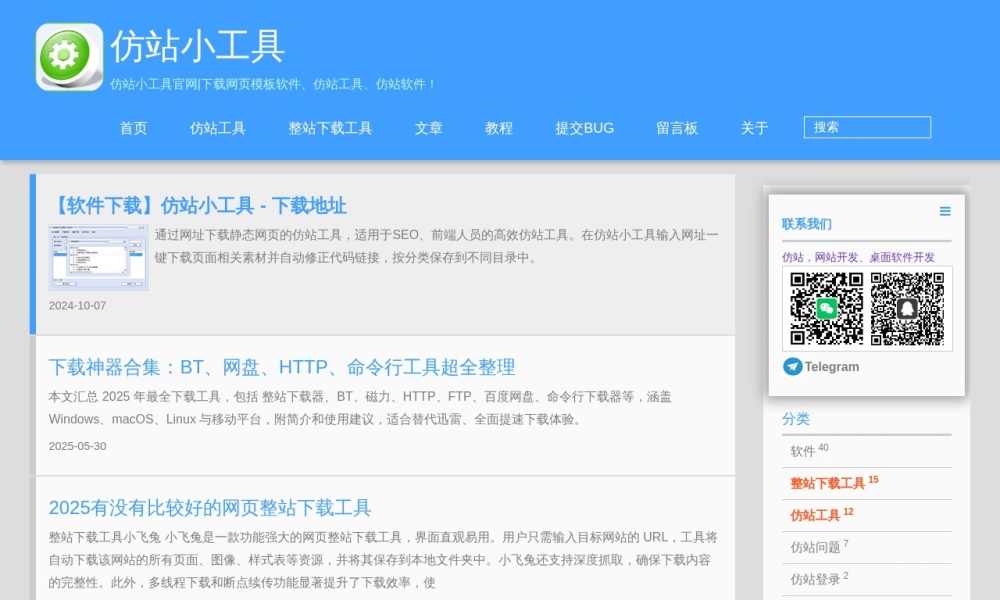This screenshot has width=1000, height=600.
Task: Click the 下载神器合集 article headline
Action: [283, 367]
